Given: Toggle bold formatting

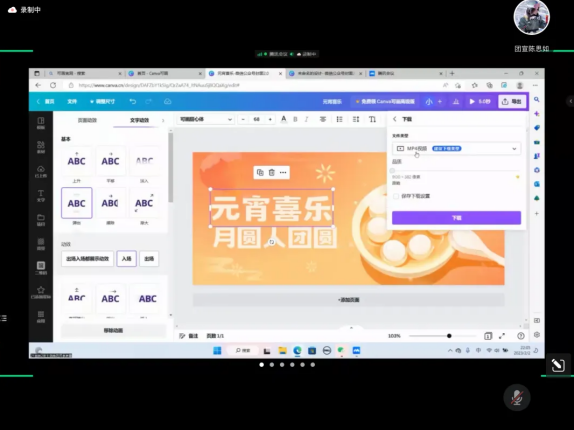Looking at the screenshot, I should pyautogui.click(x=295, y=119).
